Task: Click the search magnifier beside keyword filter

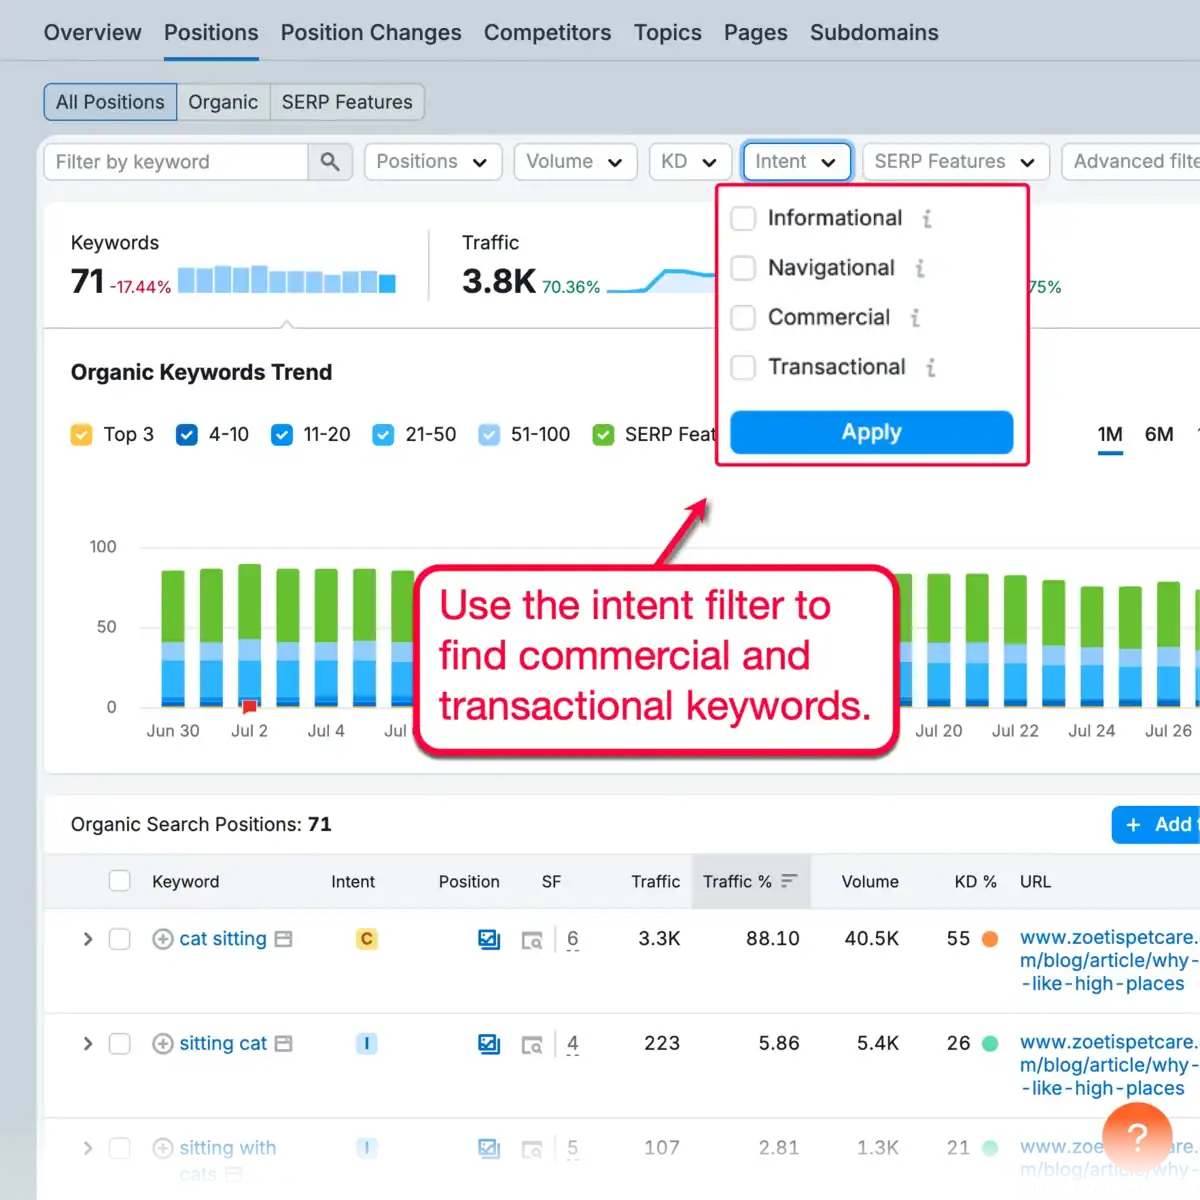Action: click(x=330, y=161)
